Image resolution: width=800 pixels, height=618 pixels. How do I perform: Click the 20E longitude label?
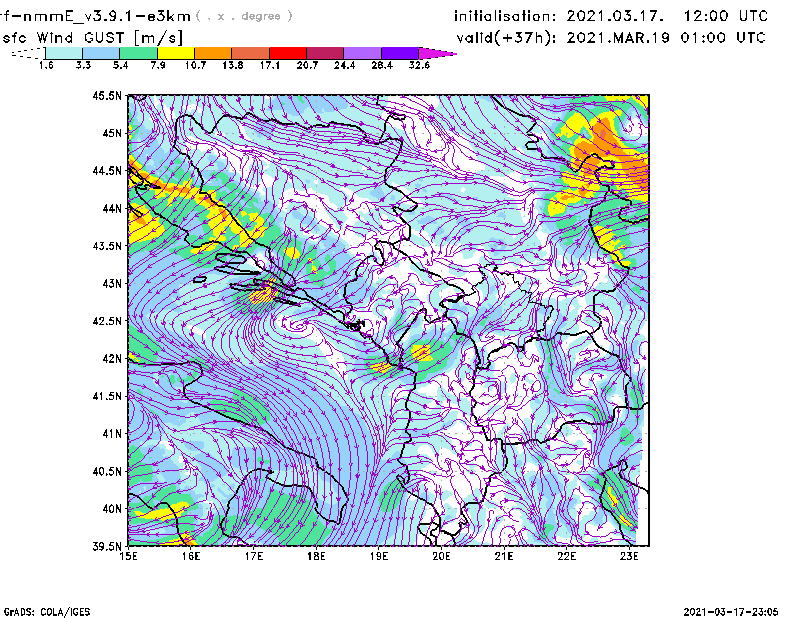(x=441, y=556)
